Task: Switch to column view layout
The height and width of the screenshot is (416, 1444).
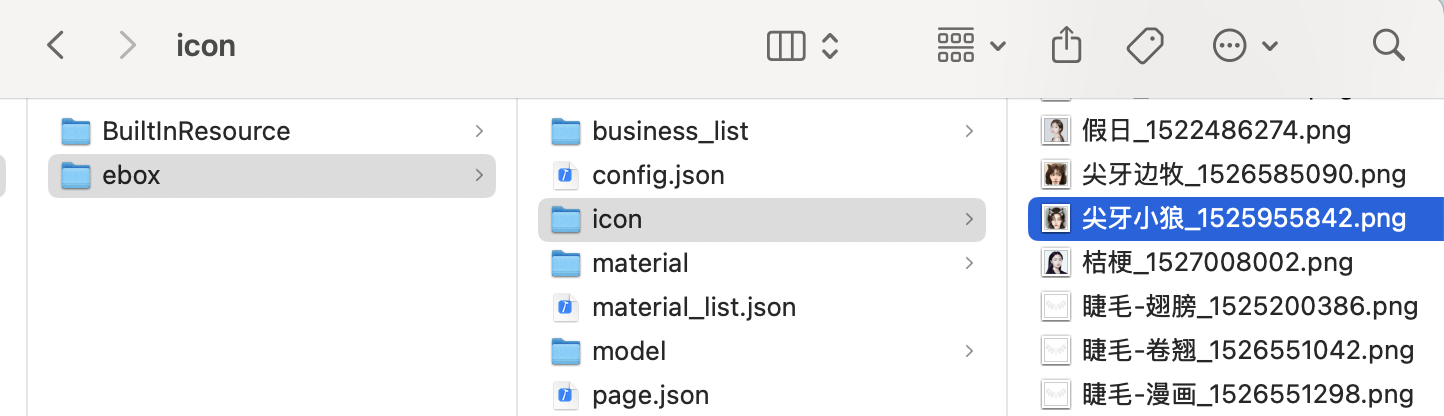Action: click(x=786, y=45)
